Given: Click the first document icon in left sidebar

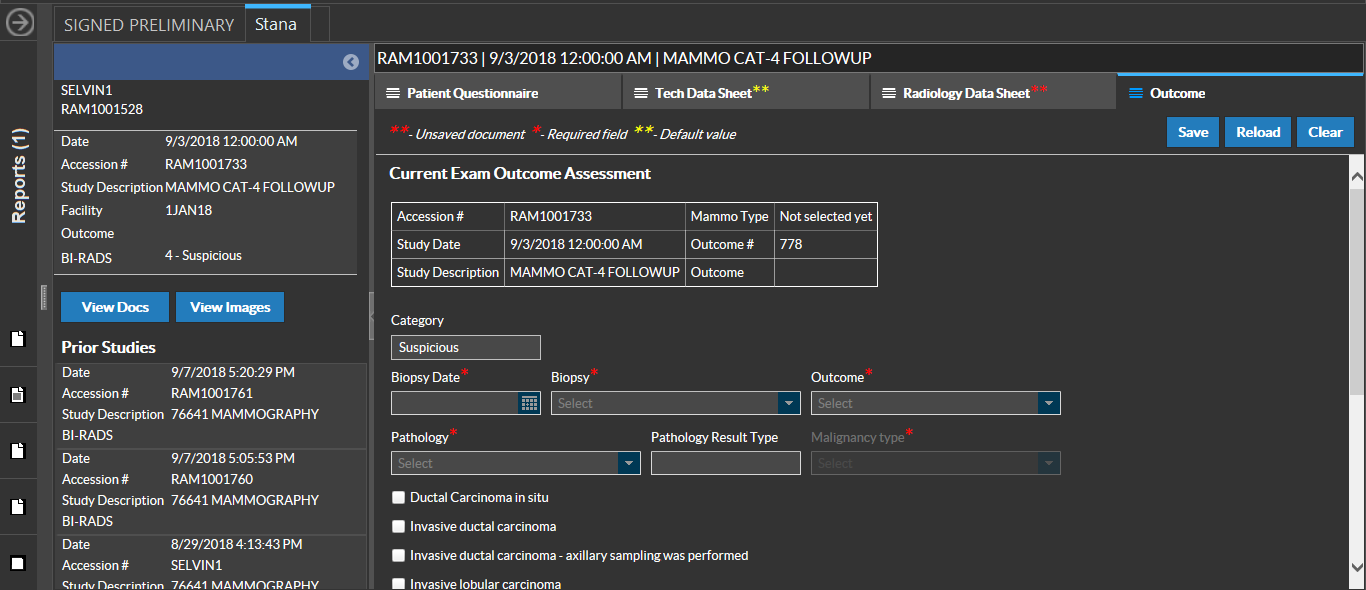Looking at the screenshot, I should 17,339.
